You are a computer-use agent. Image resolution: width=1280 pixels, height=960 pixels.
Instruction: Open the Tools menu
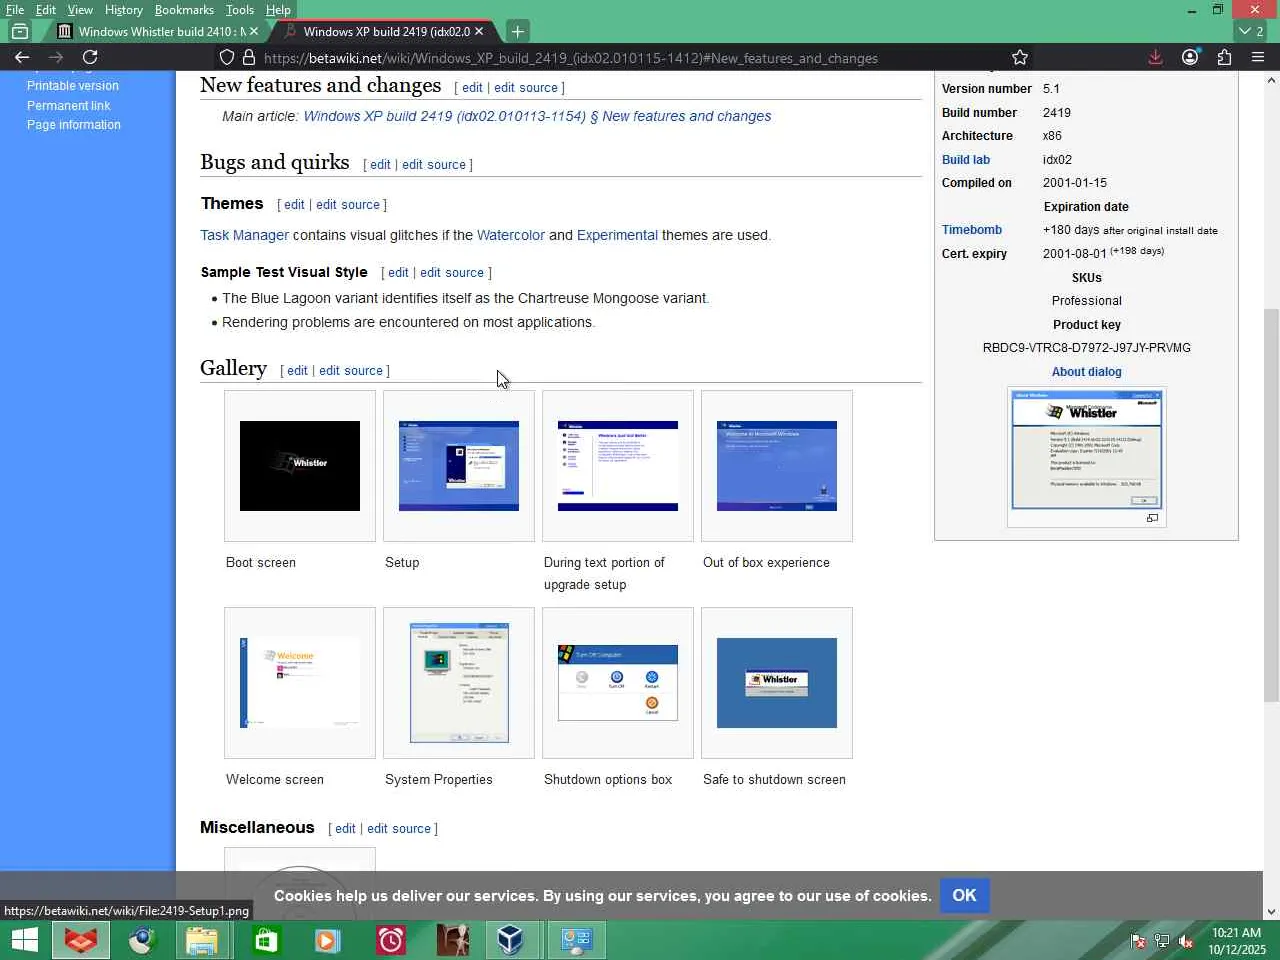240,10
